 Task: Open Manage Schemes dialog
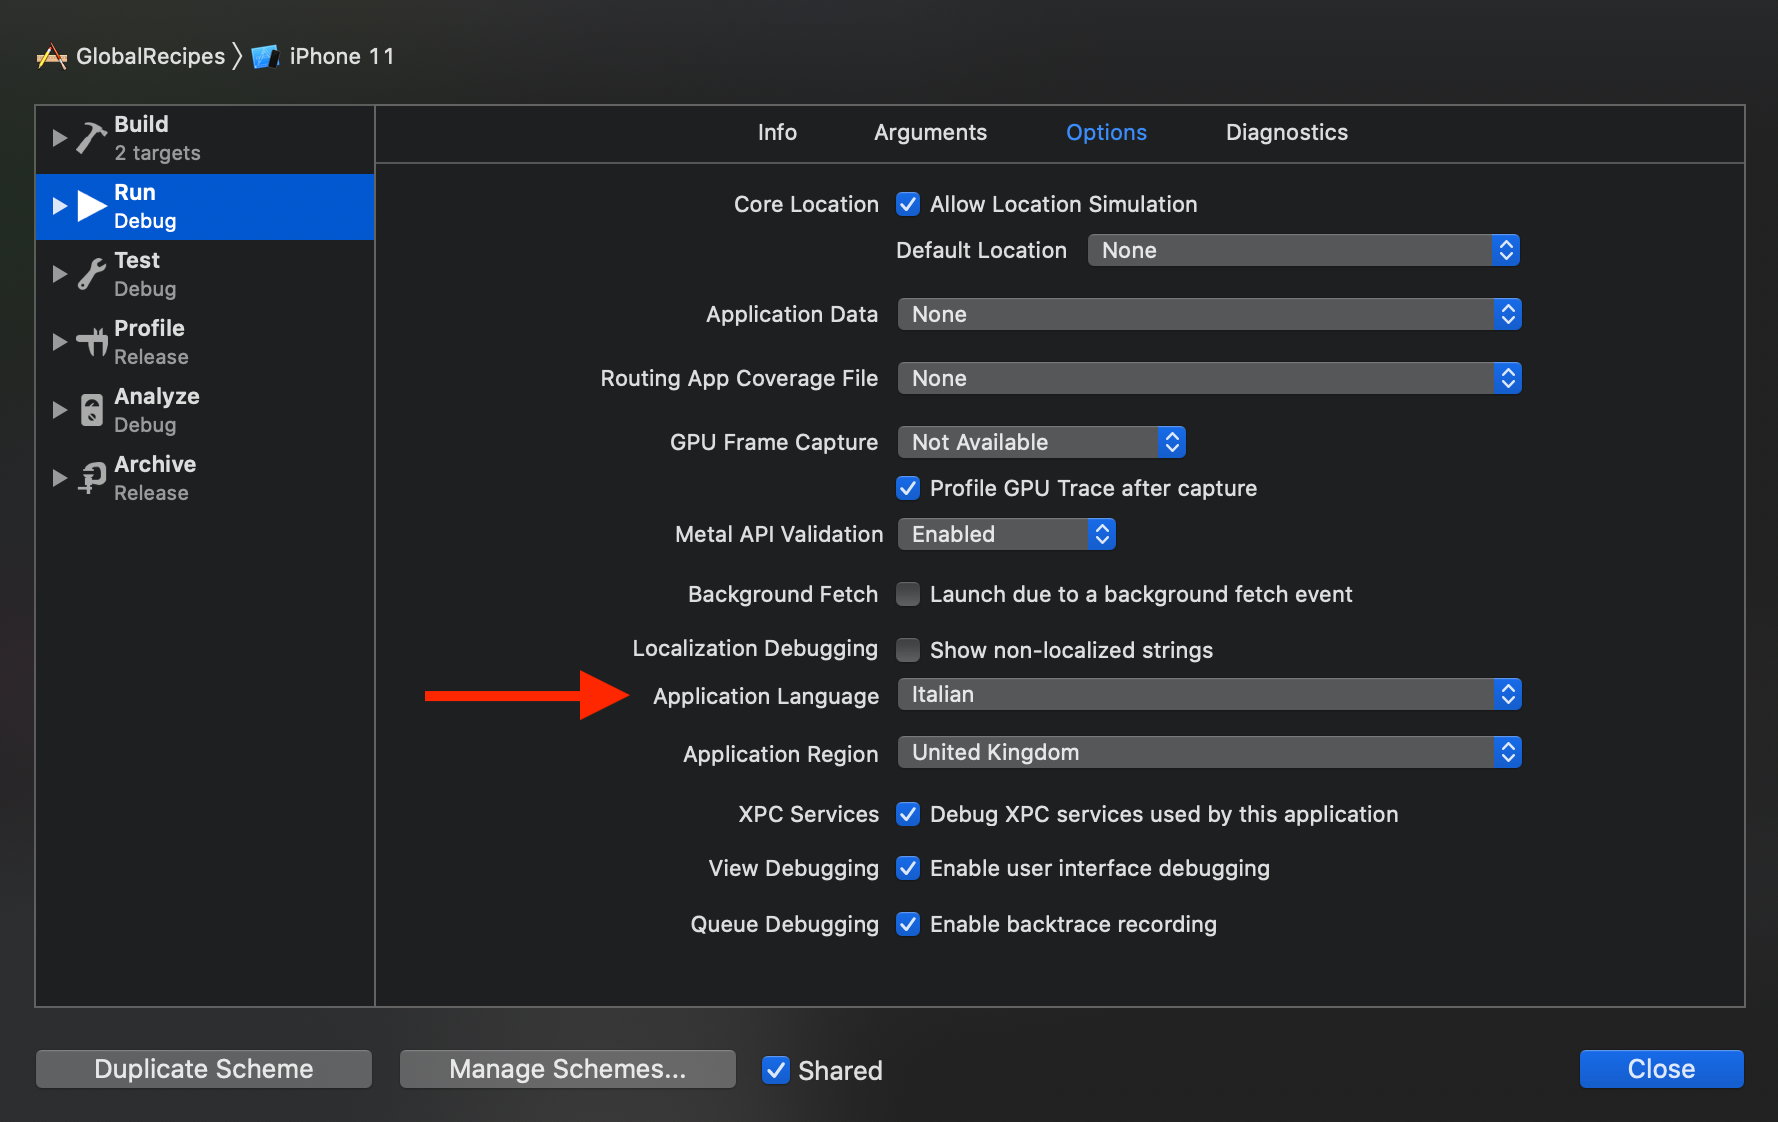click(566, 1068)
